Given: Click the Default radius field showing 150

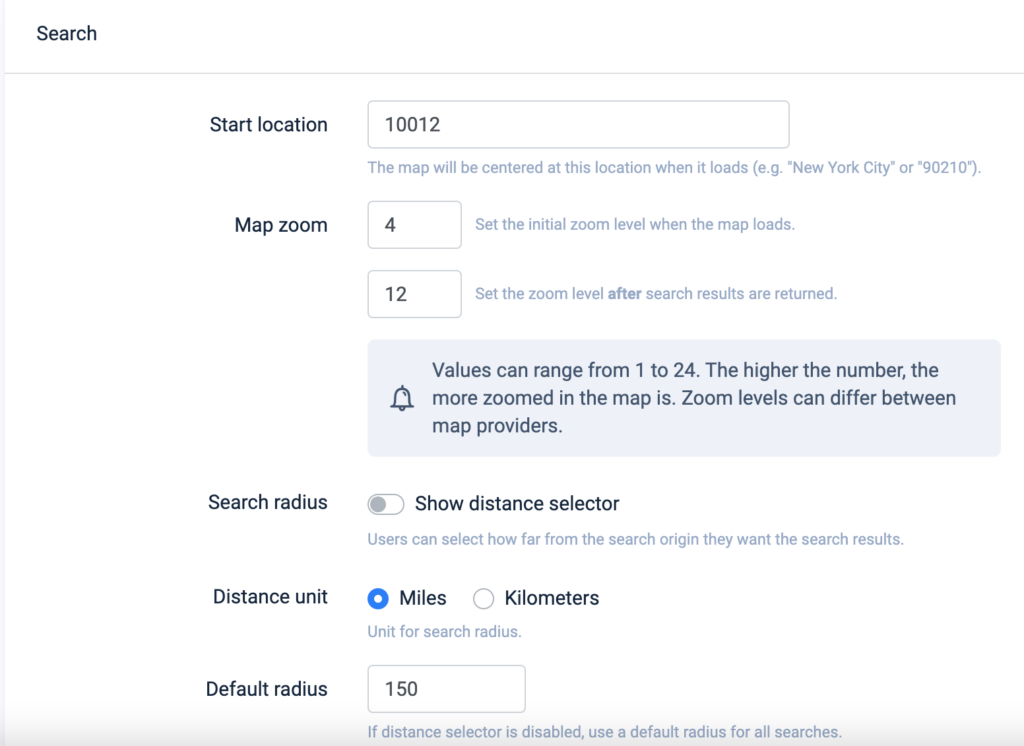Looking at the screenshot, I should (446, 689).
